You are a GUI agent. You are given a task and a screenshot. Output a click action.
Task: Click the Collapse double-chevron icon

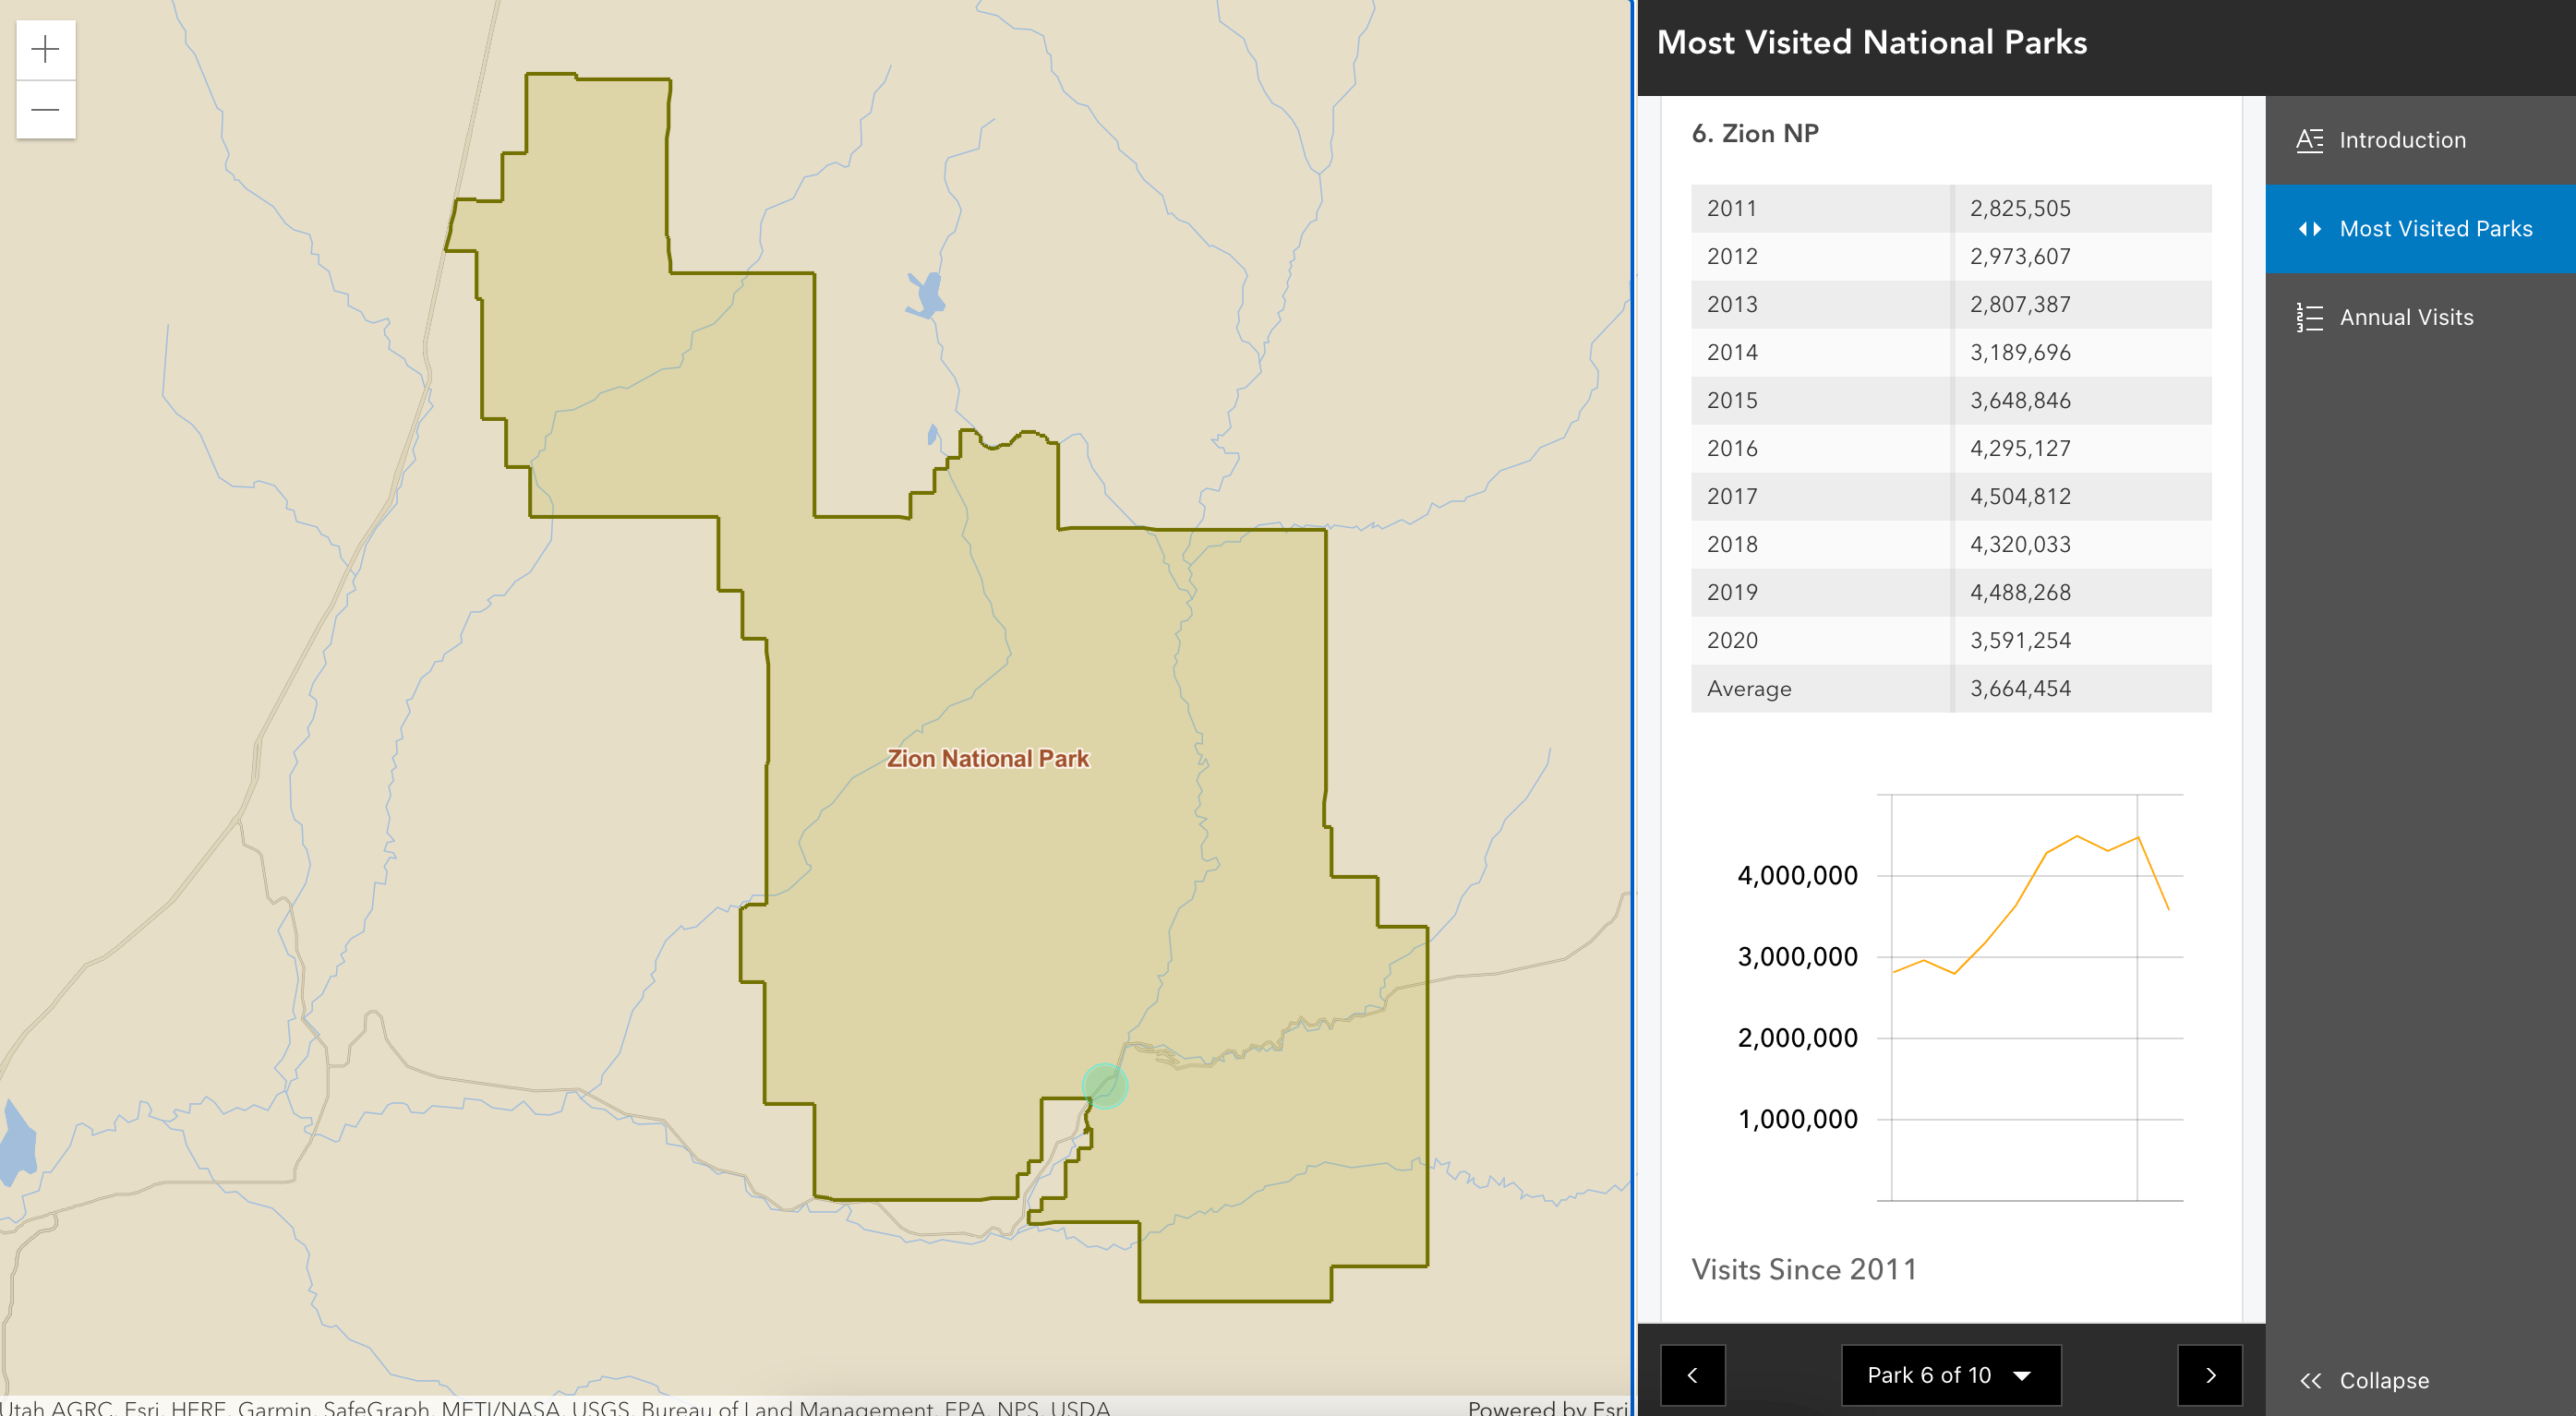click(x=2310, y=1380)
